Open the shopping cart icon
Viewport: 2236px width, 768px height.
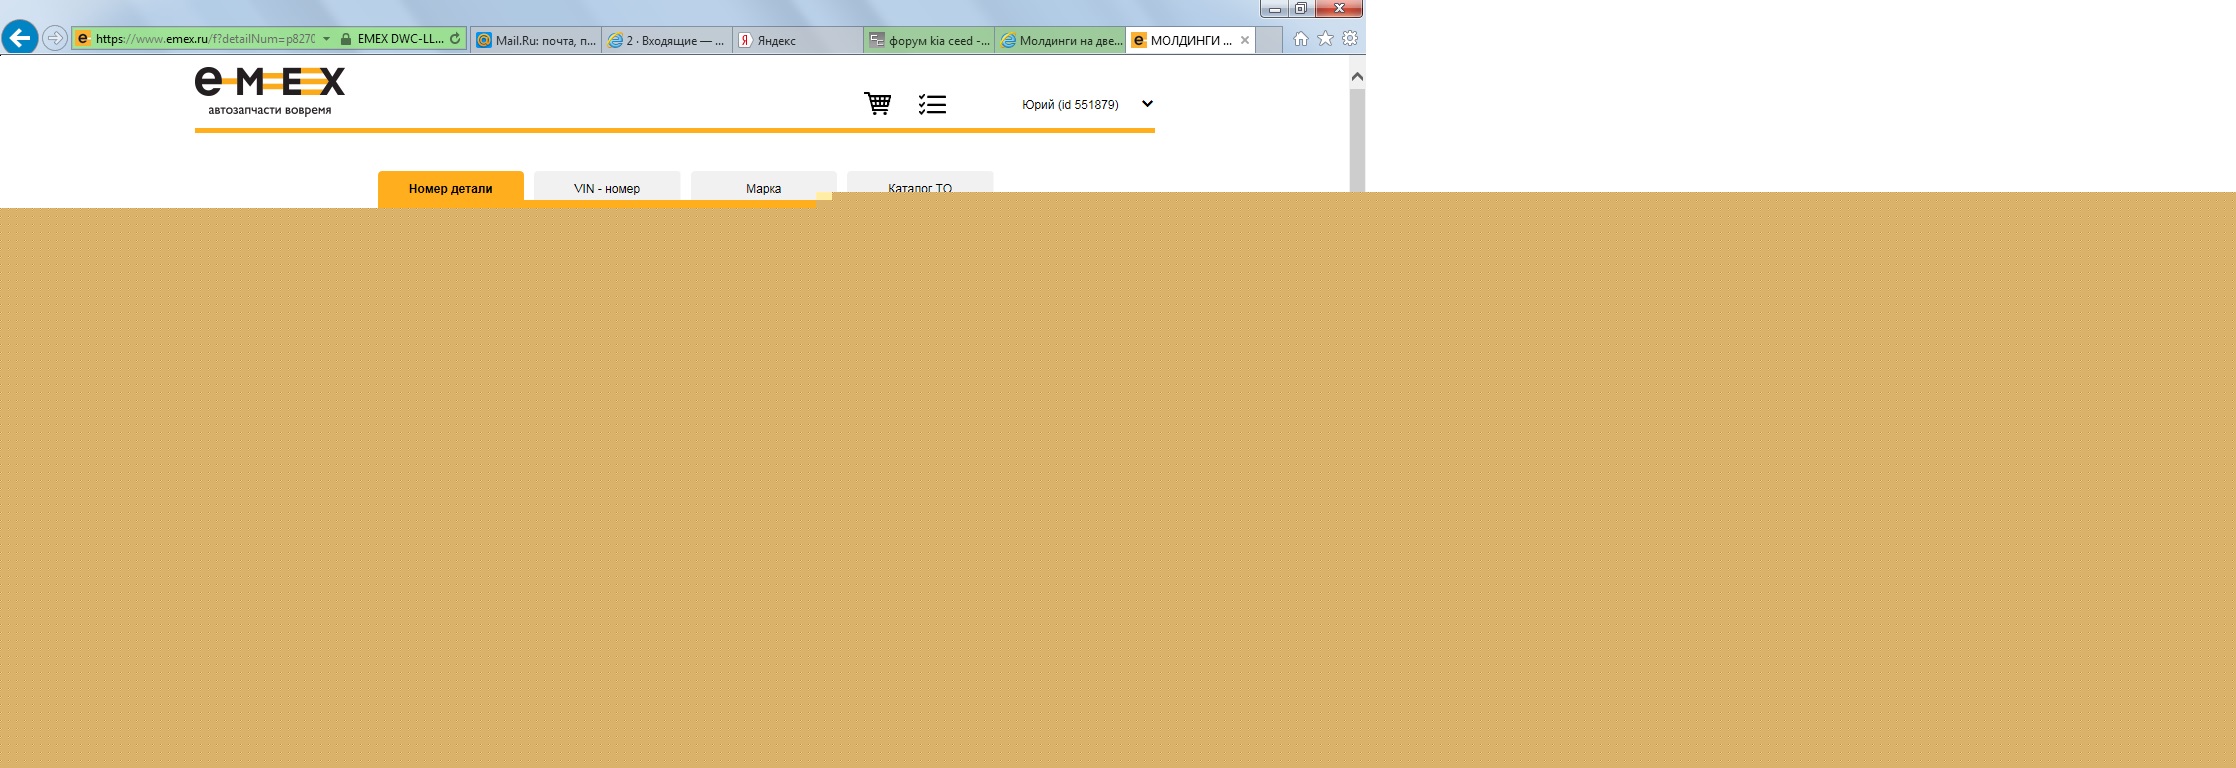(x=877, y=104)
